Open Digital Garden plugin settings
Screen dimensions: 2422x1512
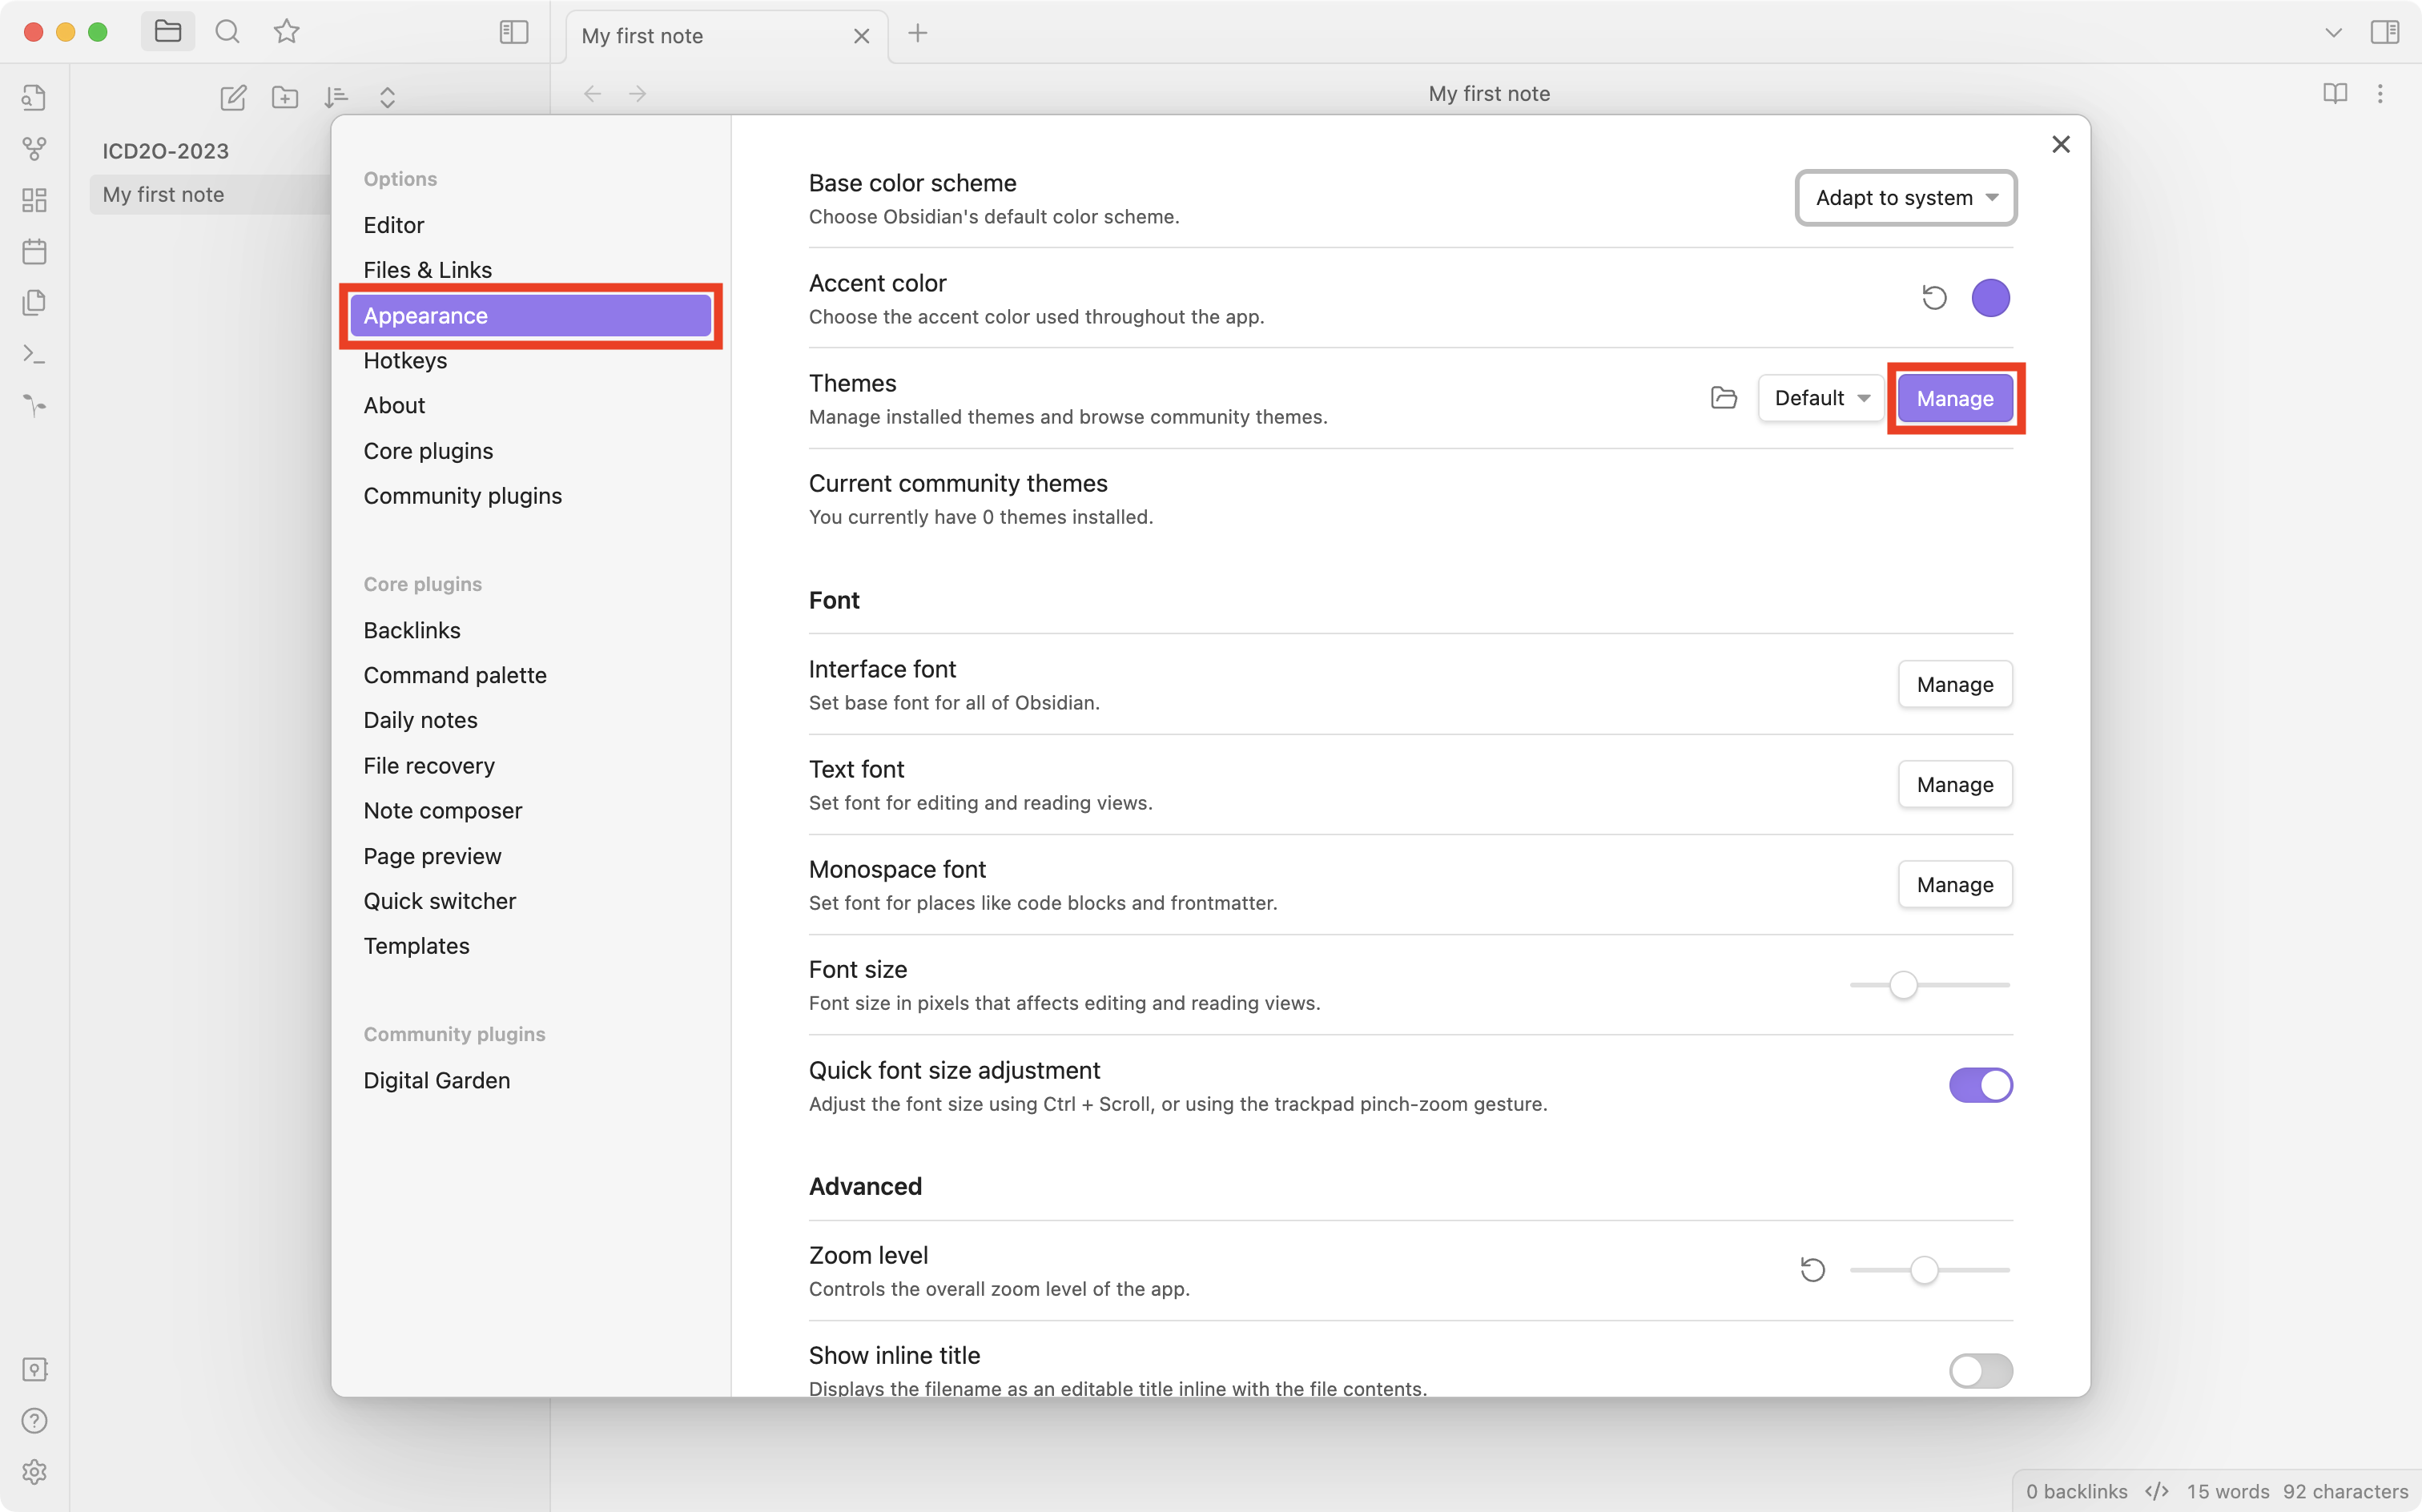click(531, 1080)
